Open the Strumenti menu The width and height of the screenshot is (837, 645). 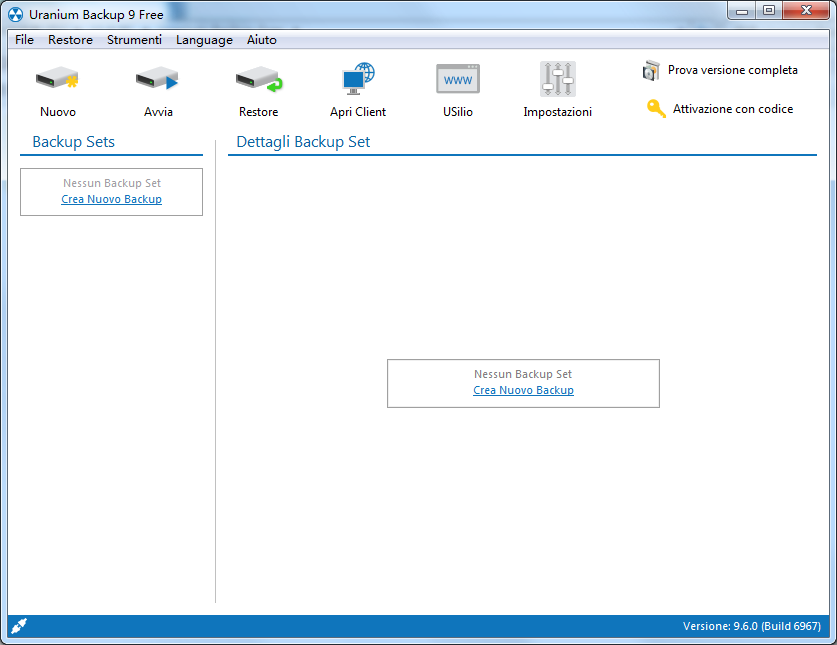point(134,40)
